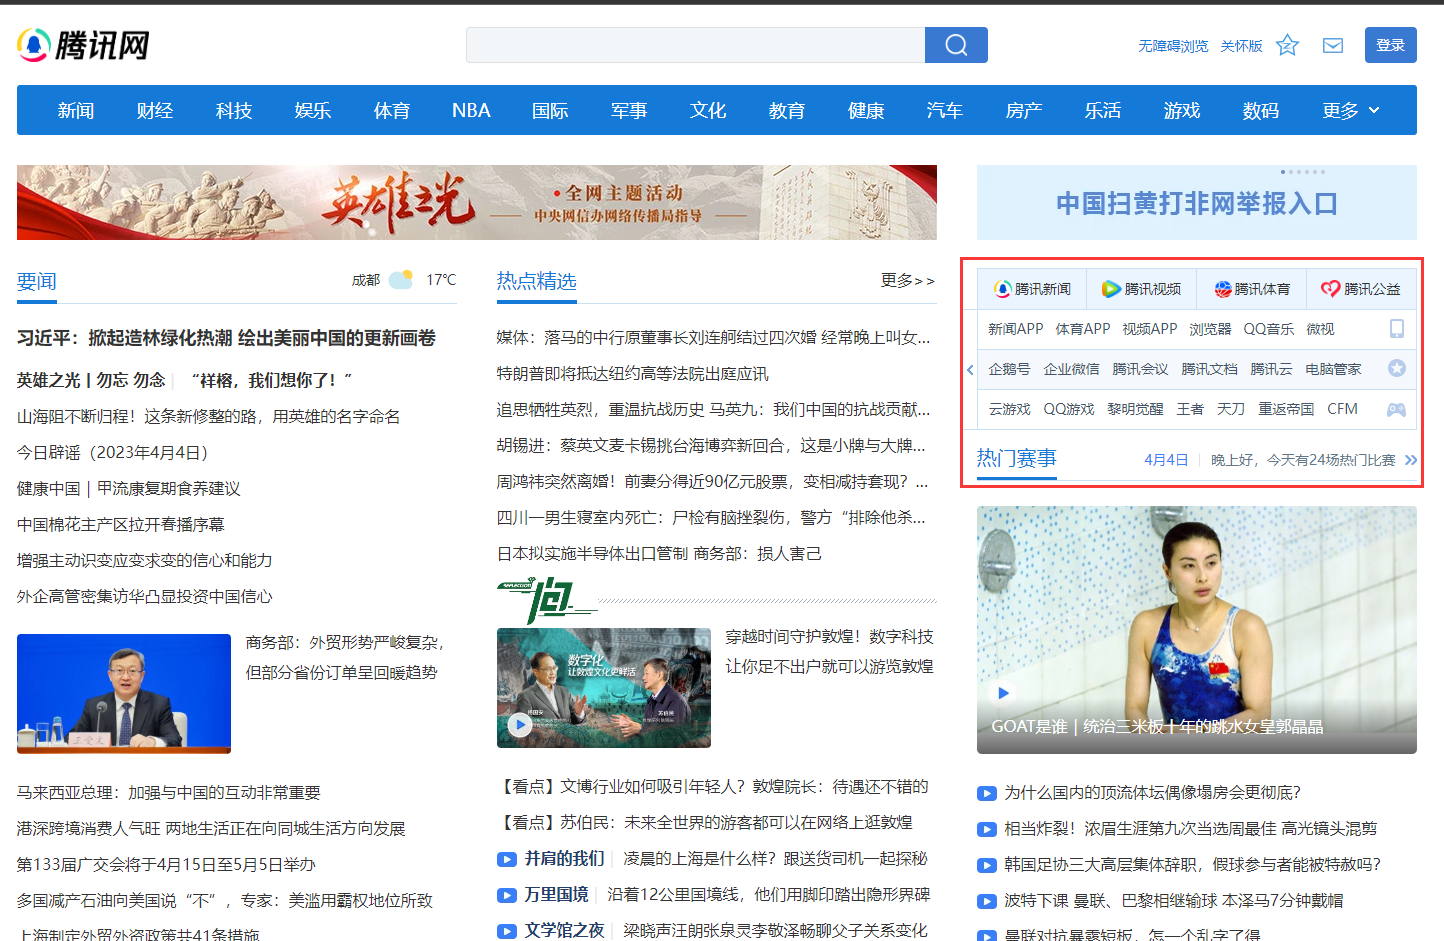Click the star circle icon in 企鹅号 row

point(1397,369)
